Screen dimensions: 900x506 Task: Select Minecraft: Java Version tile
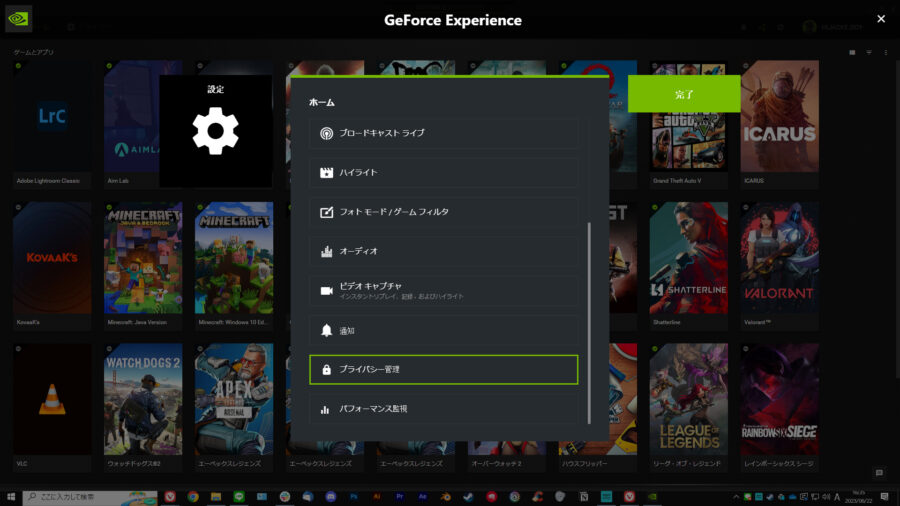[x=143, y=265]
